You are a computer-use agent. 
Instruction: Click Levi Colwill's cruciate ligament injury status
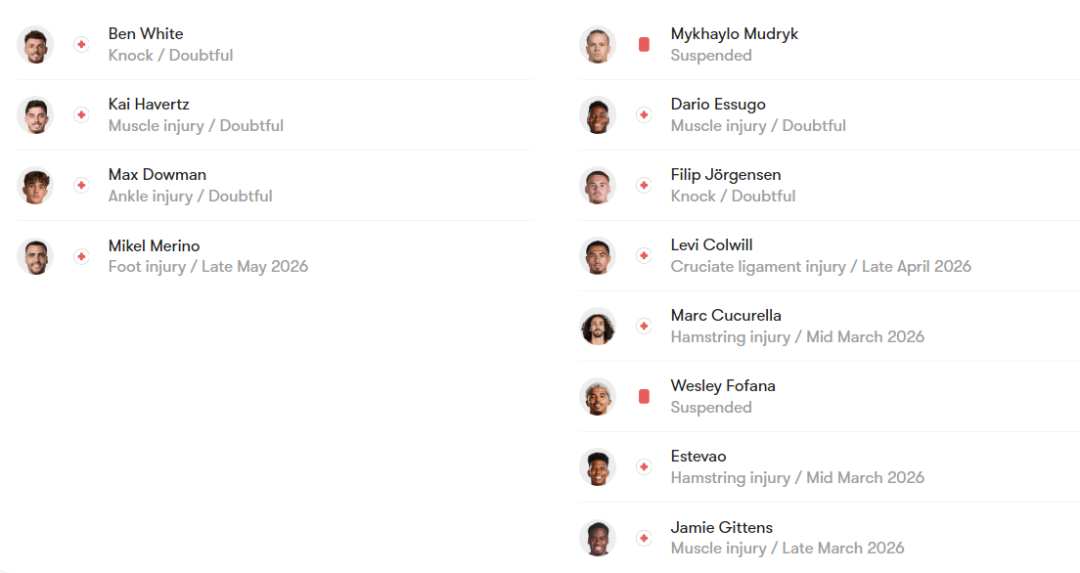(821, 267)
